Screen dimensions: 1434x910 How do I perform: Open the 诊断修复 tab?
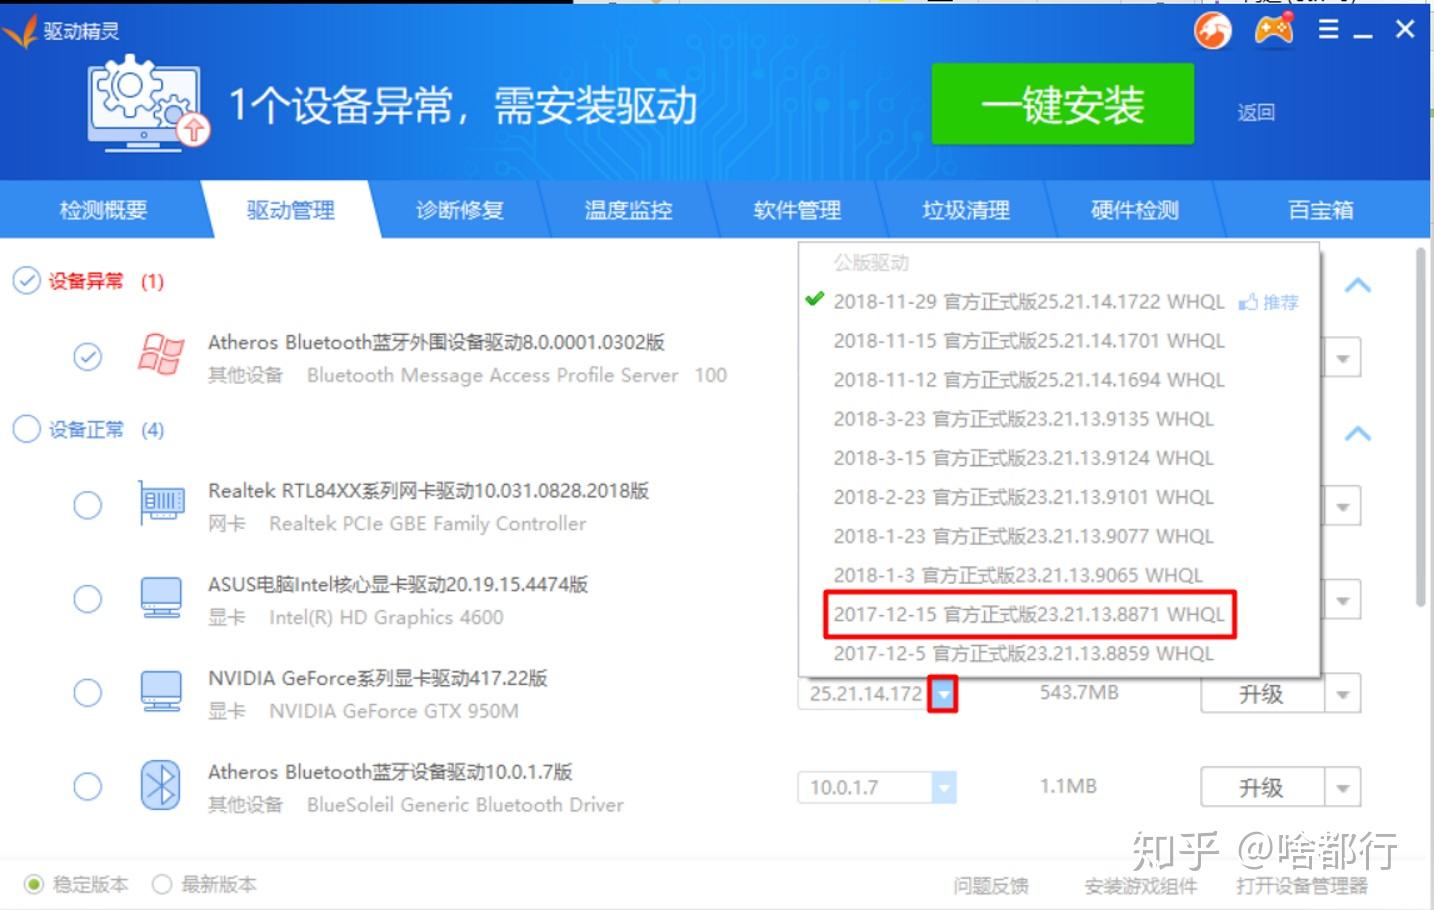[x=460, y=210]
